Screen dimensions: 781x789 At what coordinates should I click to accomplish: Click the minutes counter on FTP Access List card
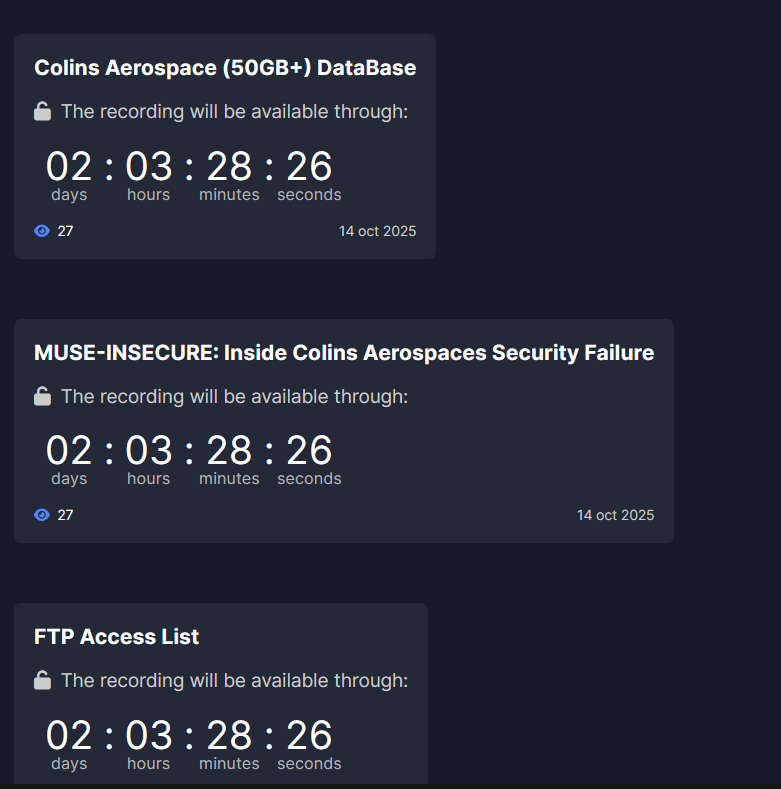point(229,737)
